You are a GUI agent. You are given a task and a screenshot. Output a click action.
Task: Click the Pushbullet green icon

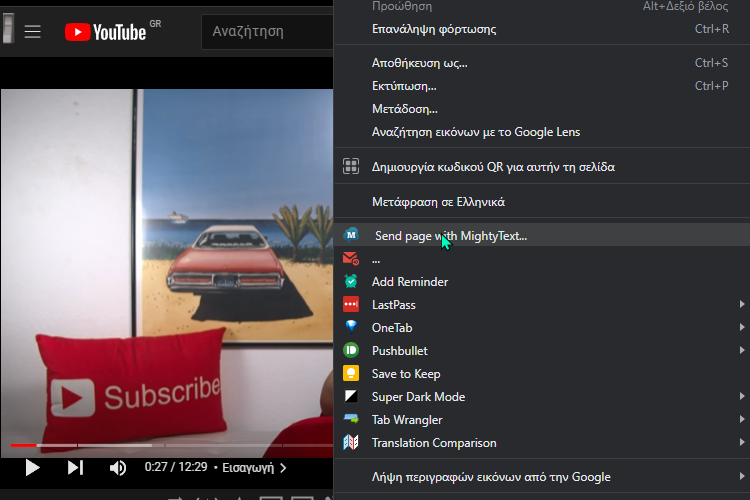tap(351, 350)
